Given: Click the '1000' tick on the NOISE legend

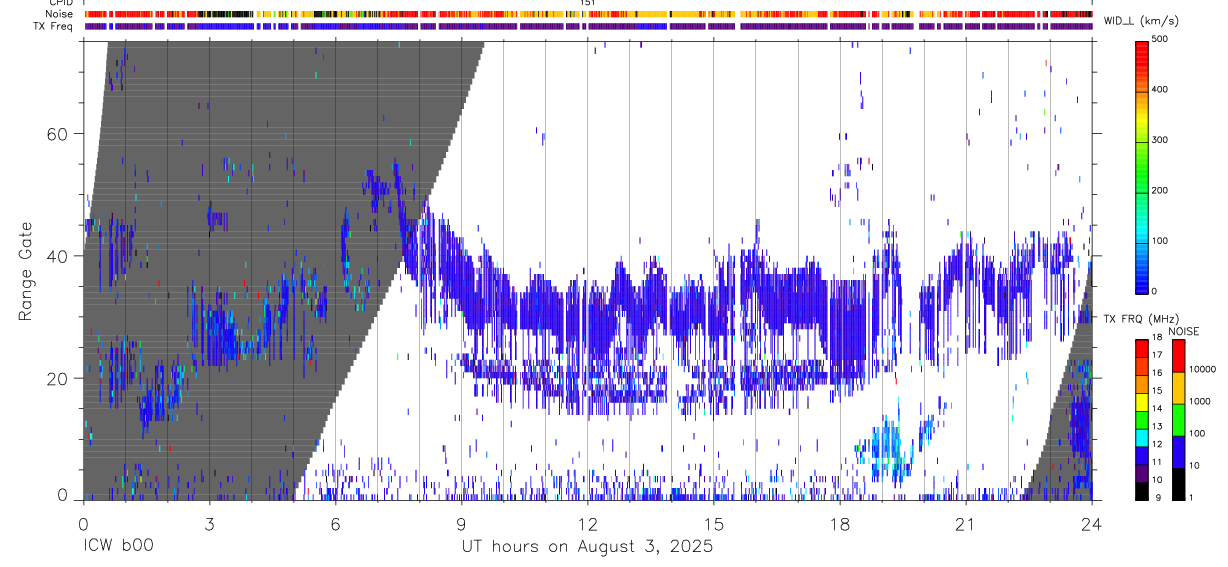Looking at the screenshot, I should point(1200,401).
